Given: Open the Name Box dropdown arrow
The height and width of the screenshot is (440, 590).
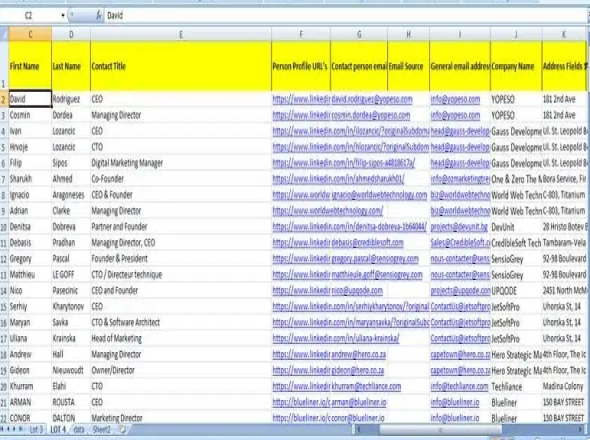Looking at the screenshot, I should 63,16.
